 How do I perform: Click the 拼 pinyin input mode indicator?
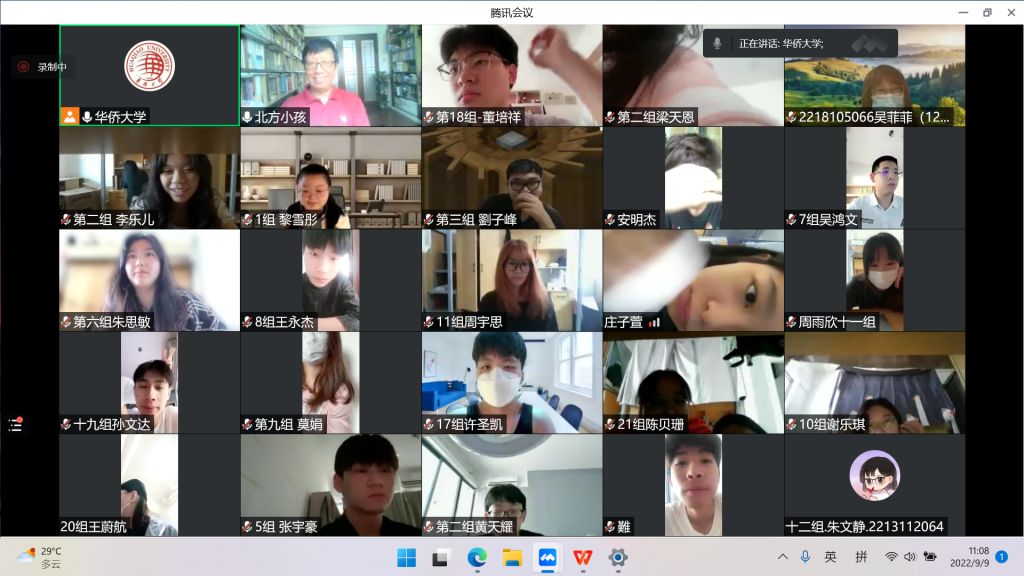click(x=860, y=557)
